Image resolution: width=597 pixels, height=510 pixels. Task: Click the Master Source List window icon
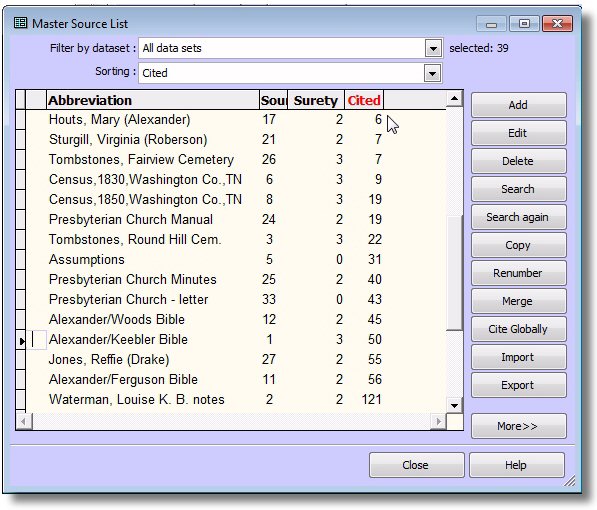[20, 23]
